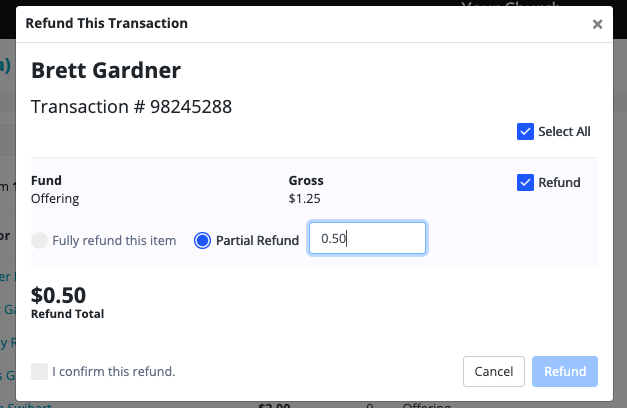Check the I confirm this refund box
The height and width of the screenshot is (408, 627).
[39, 371]
